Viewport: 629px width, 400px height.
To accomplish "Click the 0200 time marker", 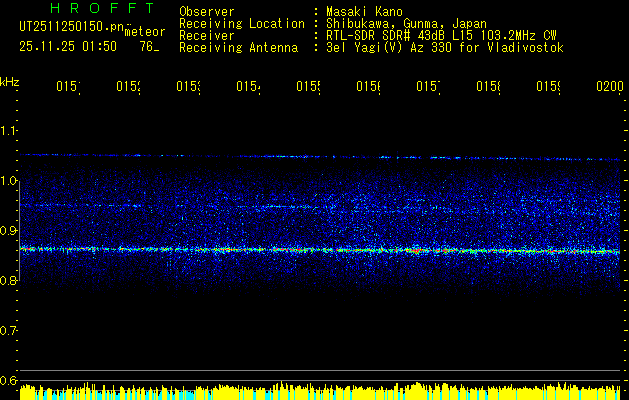I will click(610, 87).
